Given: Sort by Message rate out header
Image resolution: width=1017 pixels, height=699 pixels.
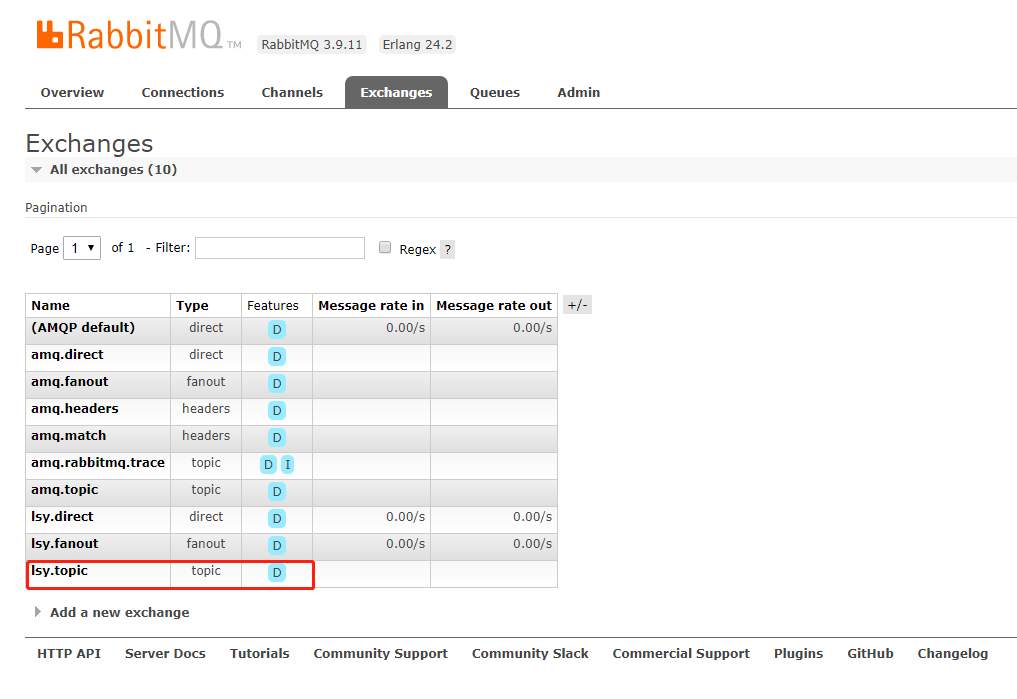Looking at the screenshot, I should [x=494, y=305].
